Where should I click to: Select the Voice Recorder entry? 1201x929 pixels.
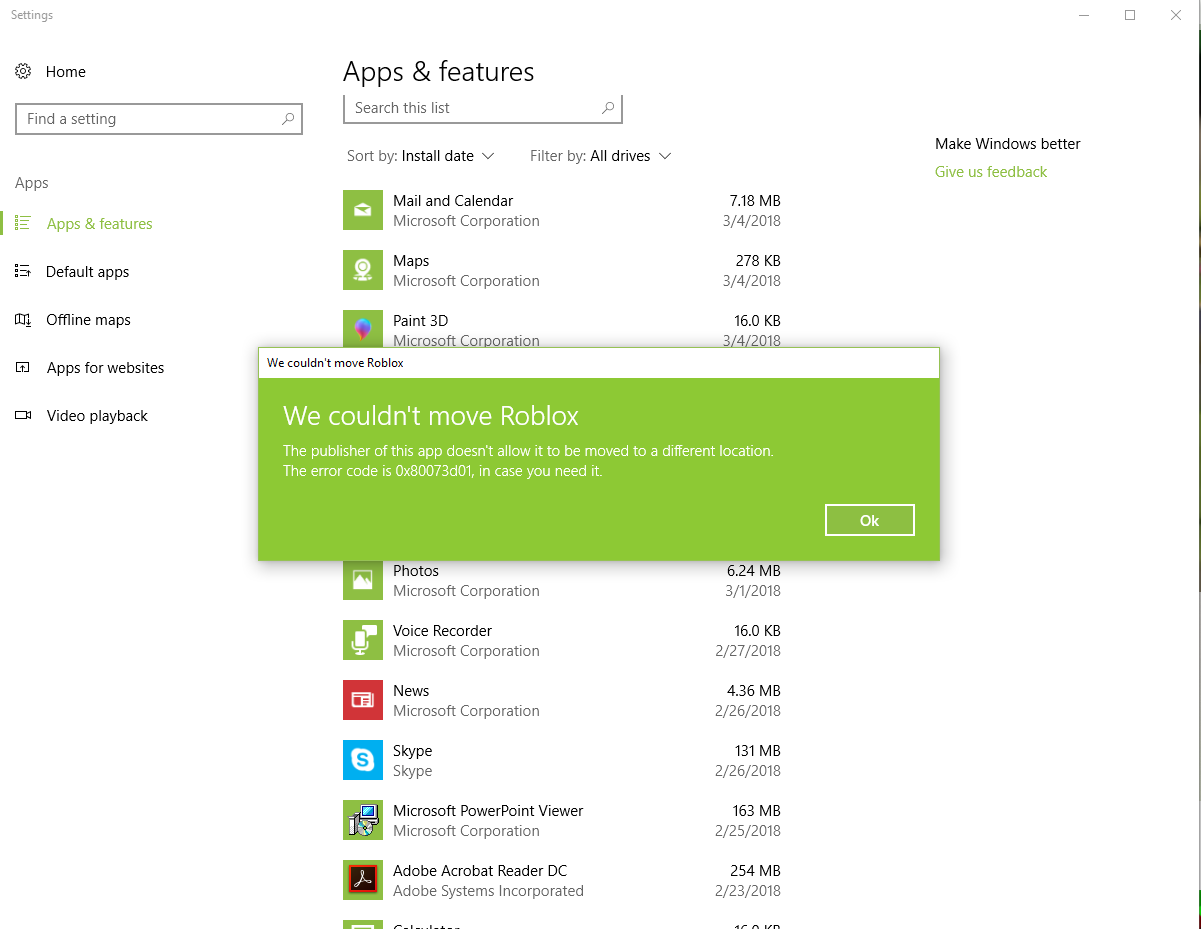(562, 640)
